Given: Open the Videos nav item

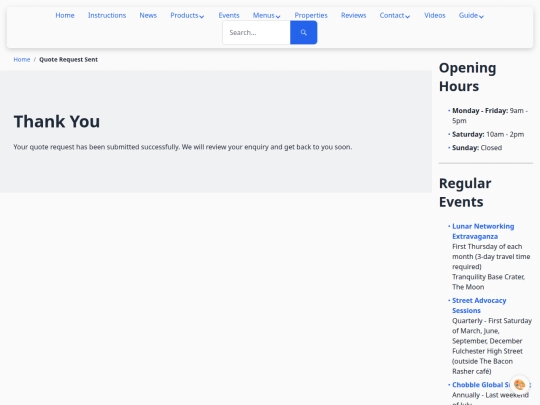Looking at the screenshot, I should pos(435,15).
